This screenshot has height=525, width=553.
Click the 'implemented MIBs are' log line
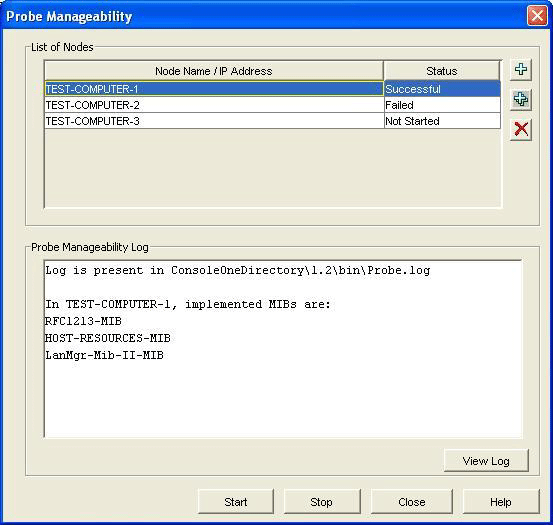coord(188,304)
